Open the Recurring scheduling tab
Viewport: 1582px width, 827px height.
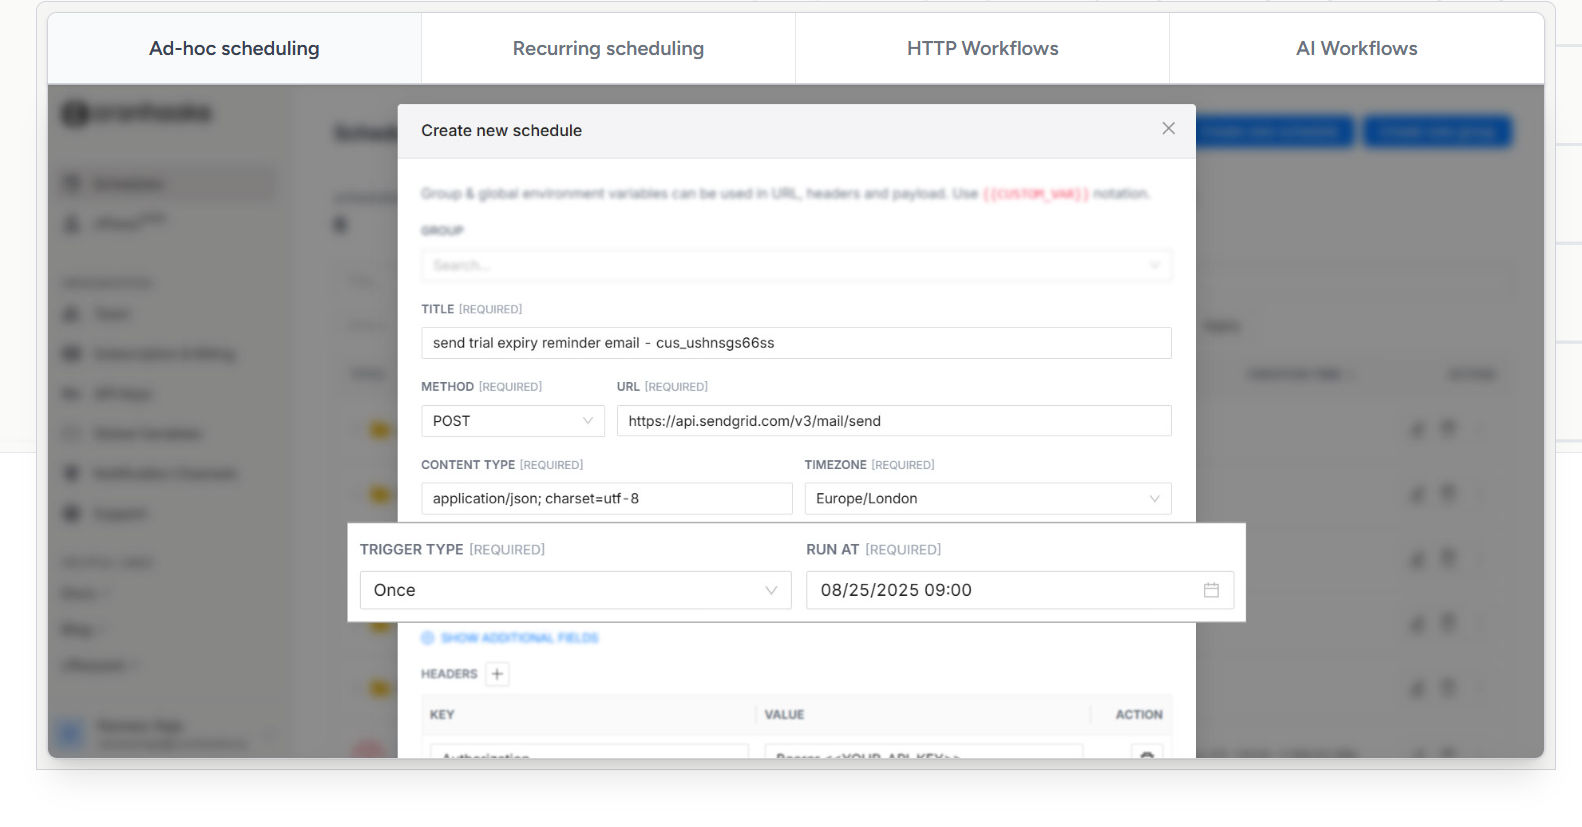tap(608, 48)
